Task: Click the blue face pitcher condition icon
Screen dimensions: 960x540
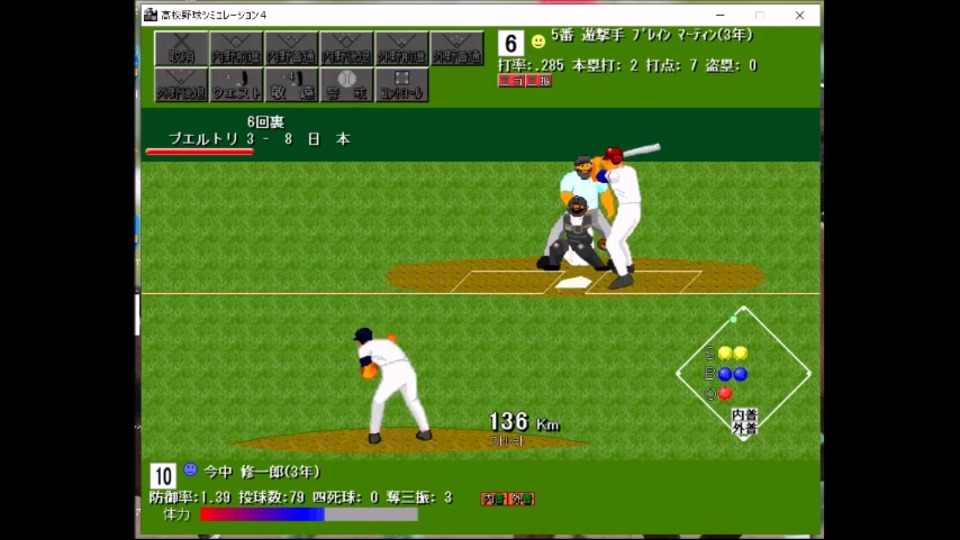Action: (190, 470)
